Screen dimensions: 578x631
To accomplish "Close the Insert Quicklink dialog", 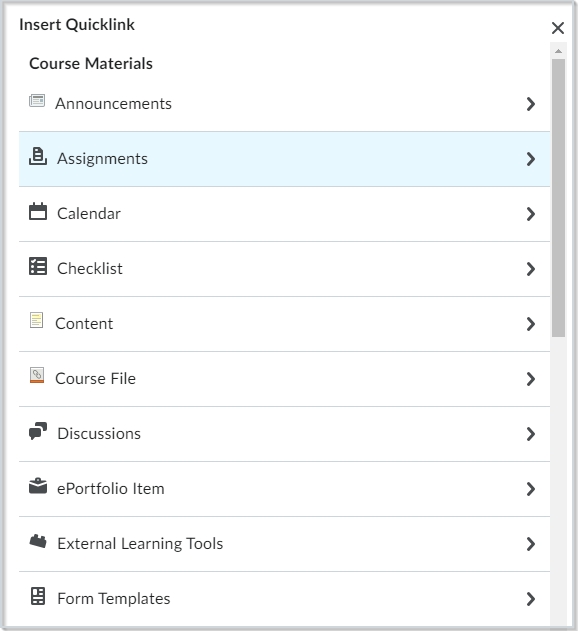I will 558,28.
